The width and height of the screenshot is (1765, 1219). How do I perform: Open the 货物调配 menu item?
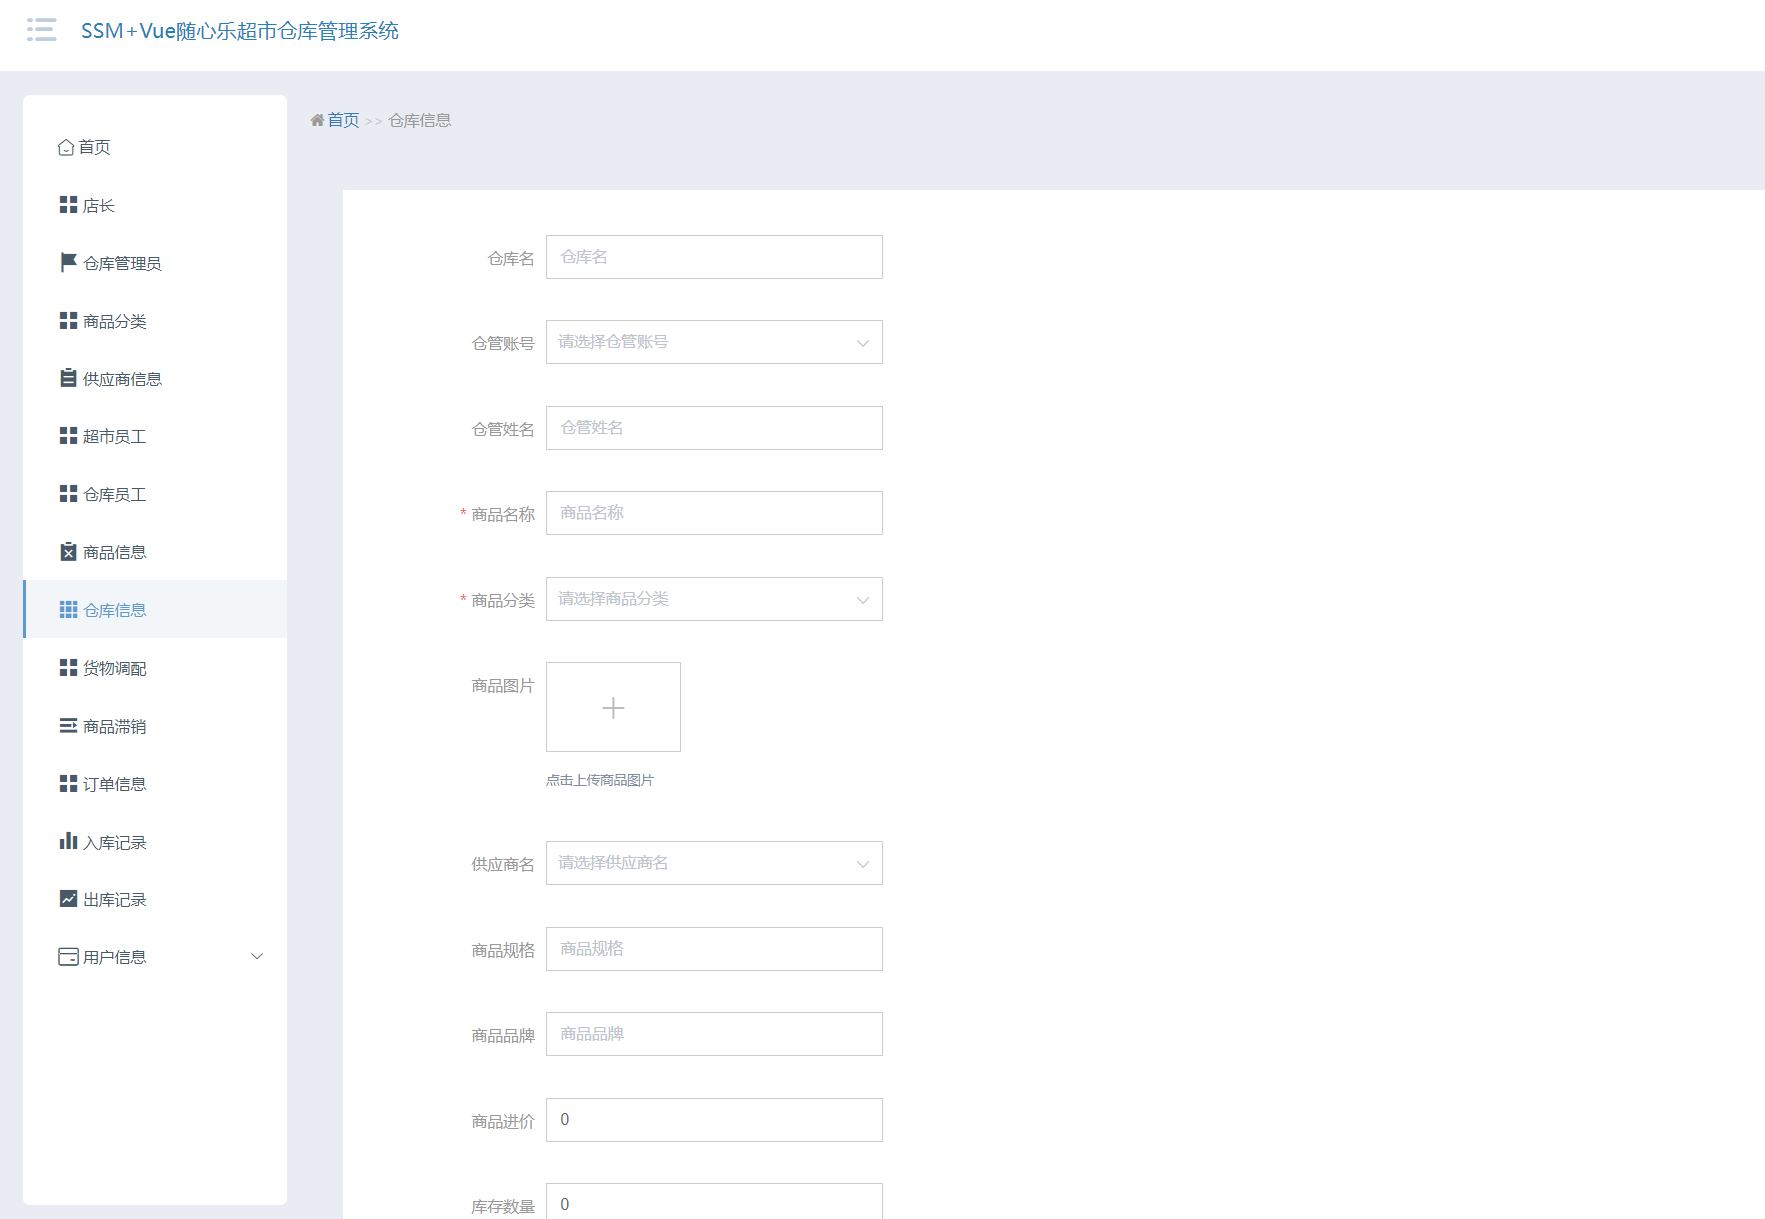point(114,668)
